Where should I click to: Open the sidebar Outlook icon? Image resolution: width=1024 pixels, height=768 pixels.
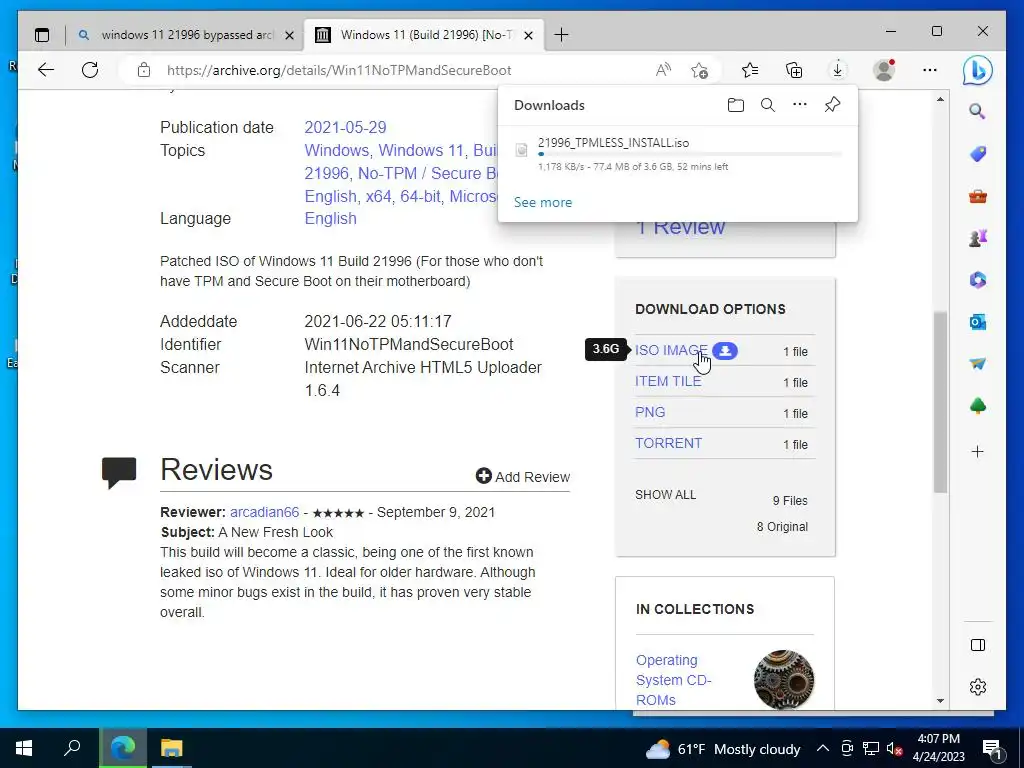pos(978,322)
